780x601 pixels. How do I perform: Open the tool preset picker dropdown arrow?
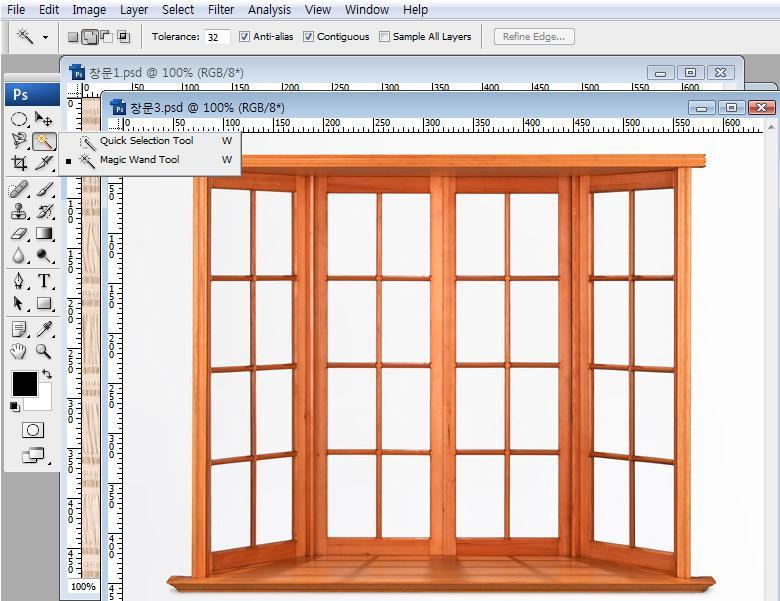(x=45, y=37)
